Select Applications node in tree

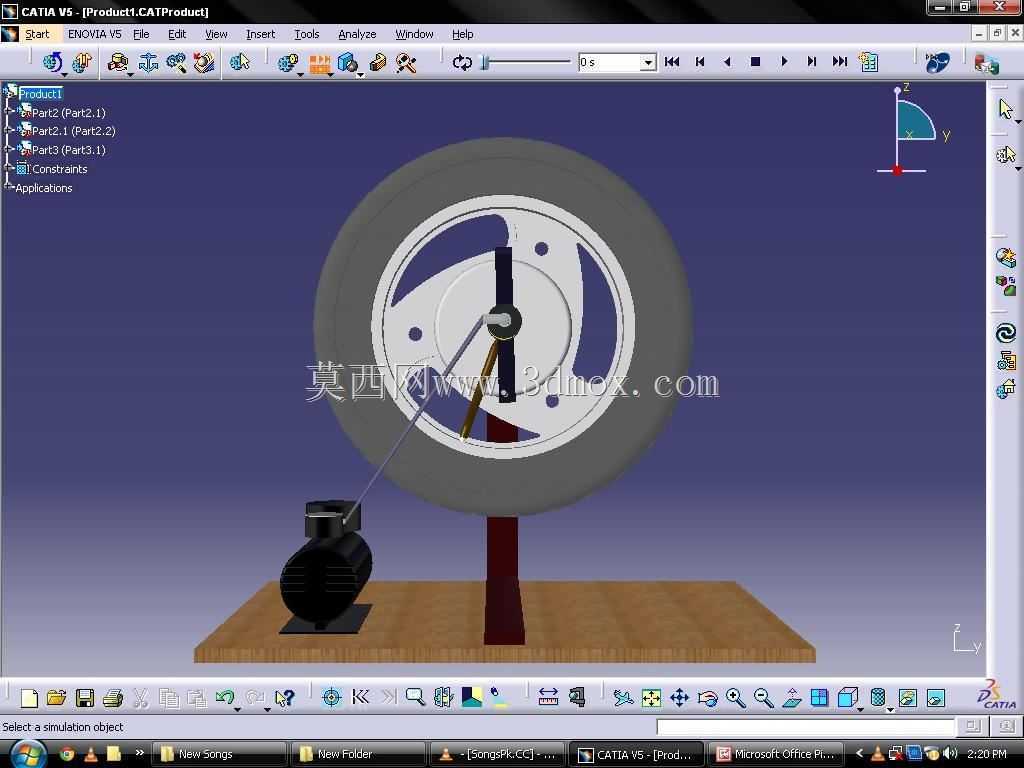pyautogui.click(x=44, y=188)
